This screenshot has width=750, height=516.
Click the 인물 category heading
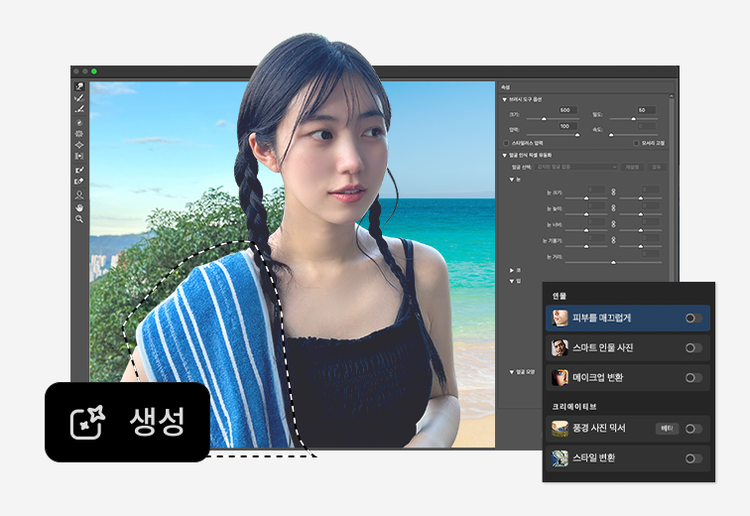tap(560, 296)
